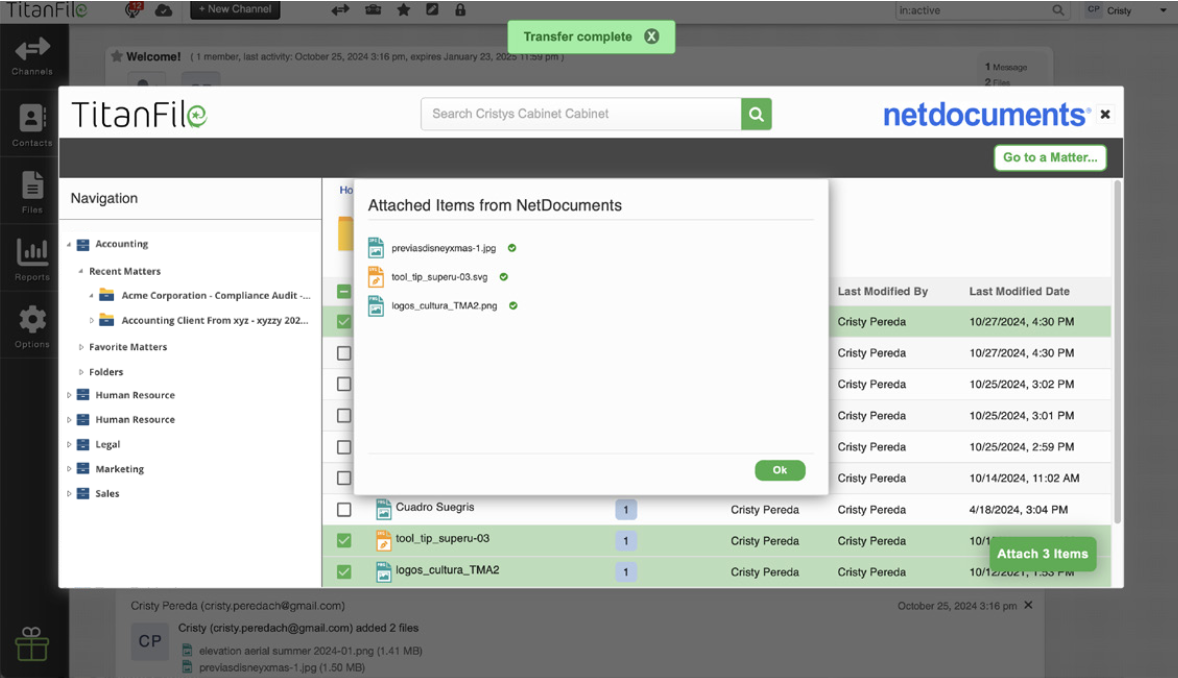Screen dimensions: 1178x678
Task: Open Contacts in the left sidebar
Action: (32, 125)
